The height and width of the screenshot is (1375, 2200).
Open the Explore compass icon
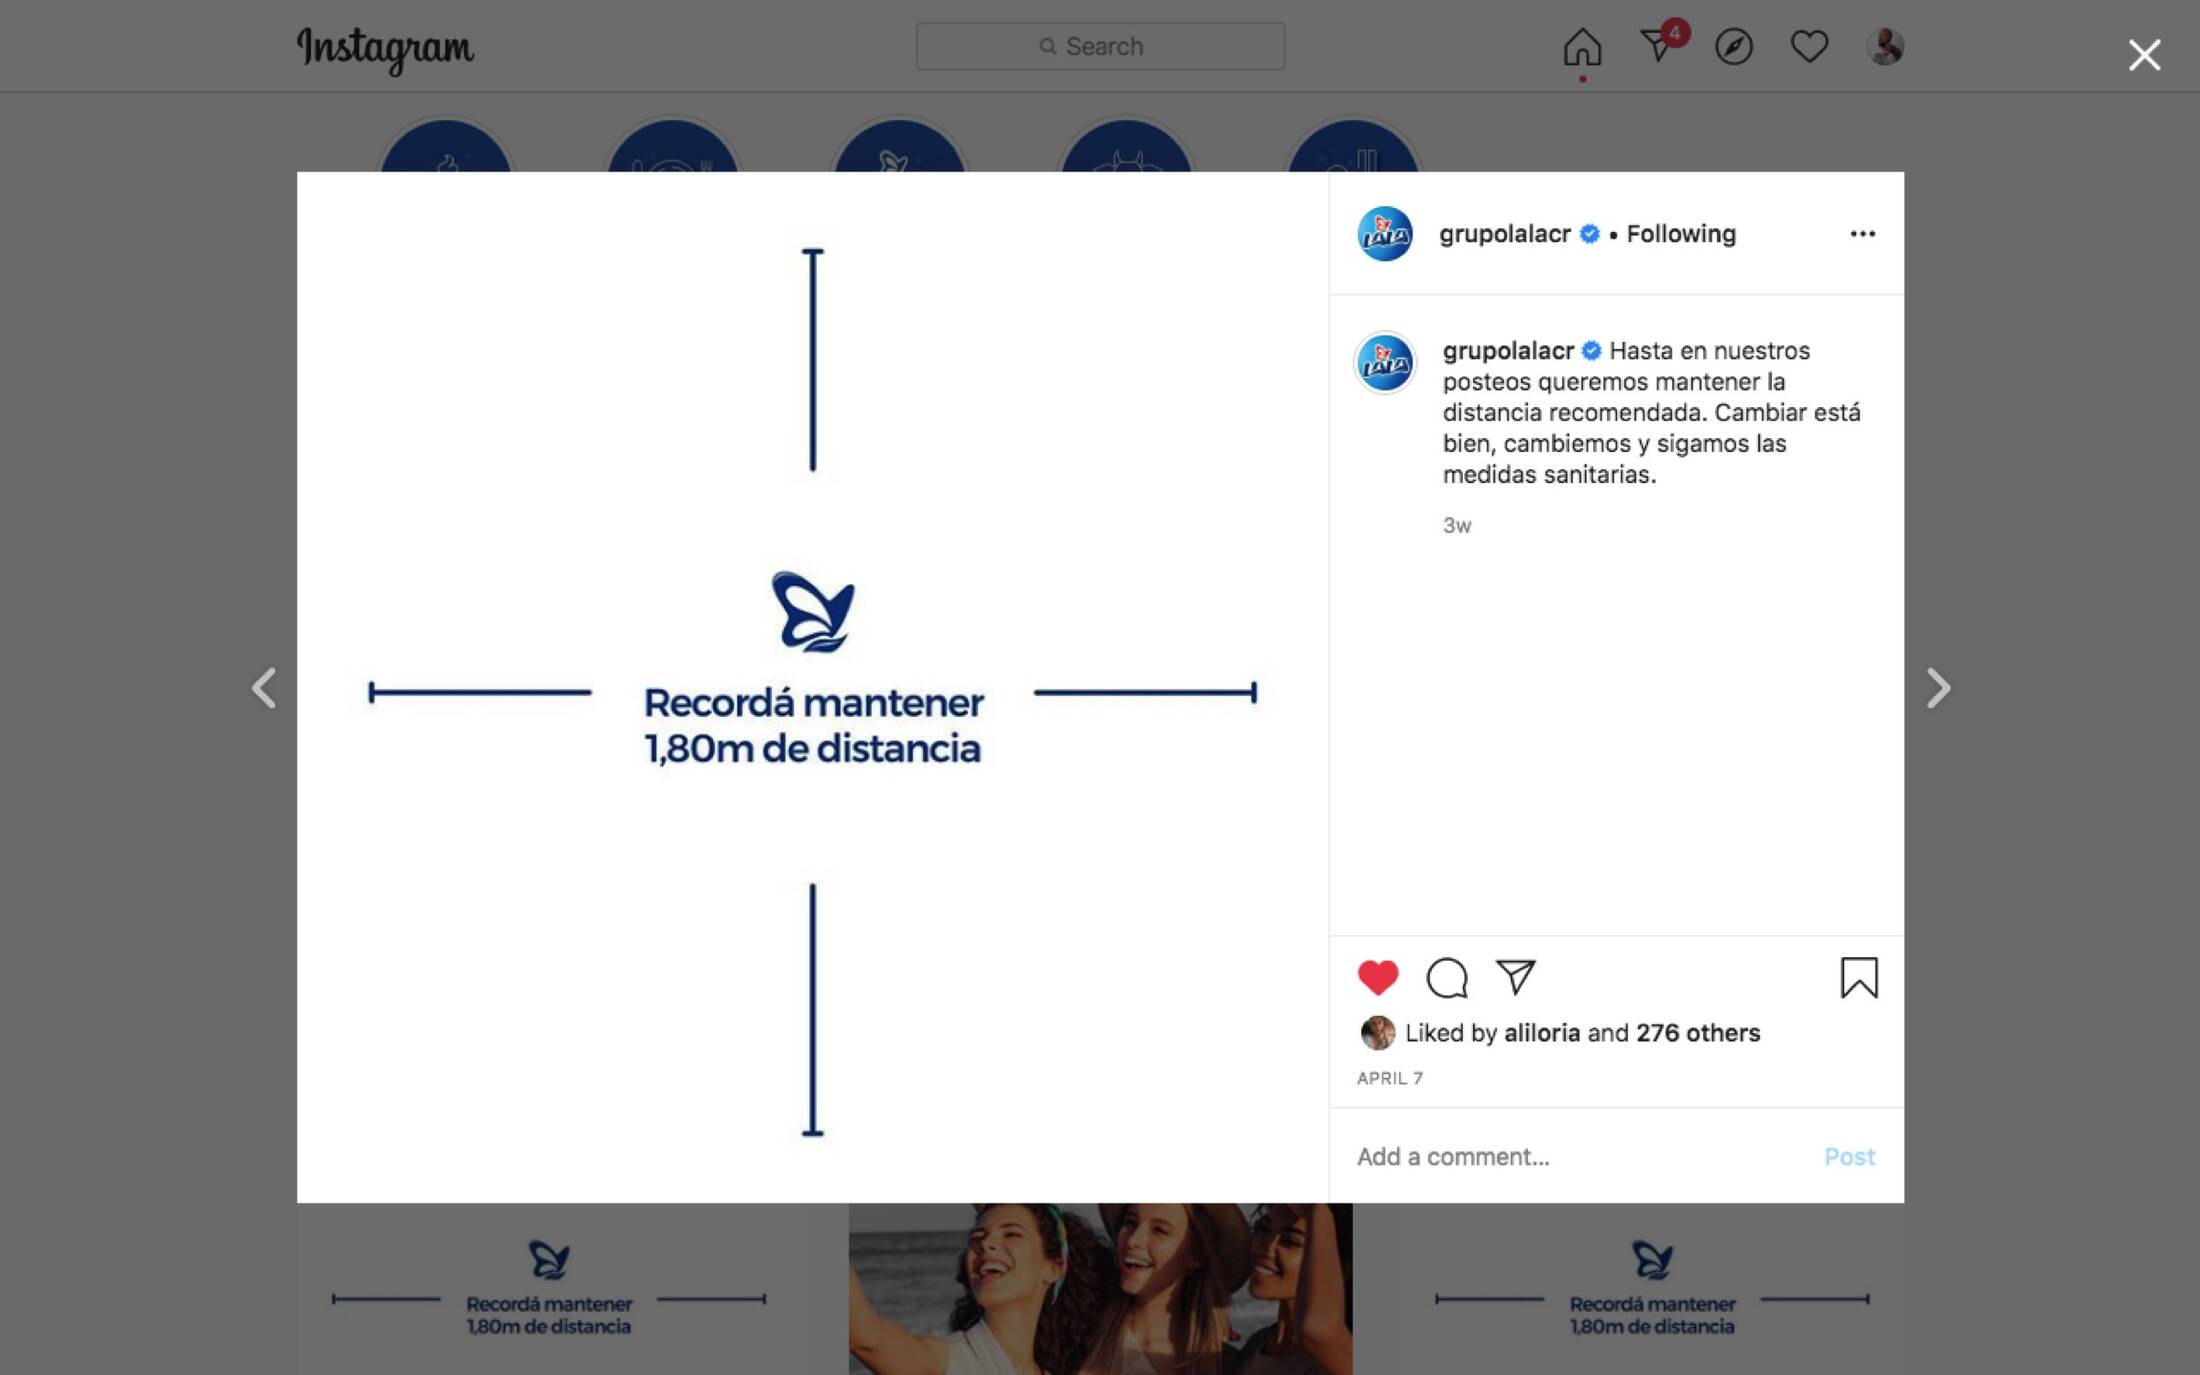click(x=1733, y=46)
